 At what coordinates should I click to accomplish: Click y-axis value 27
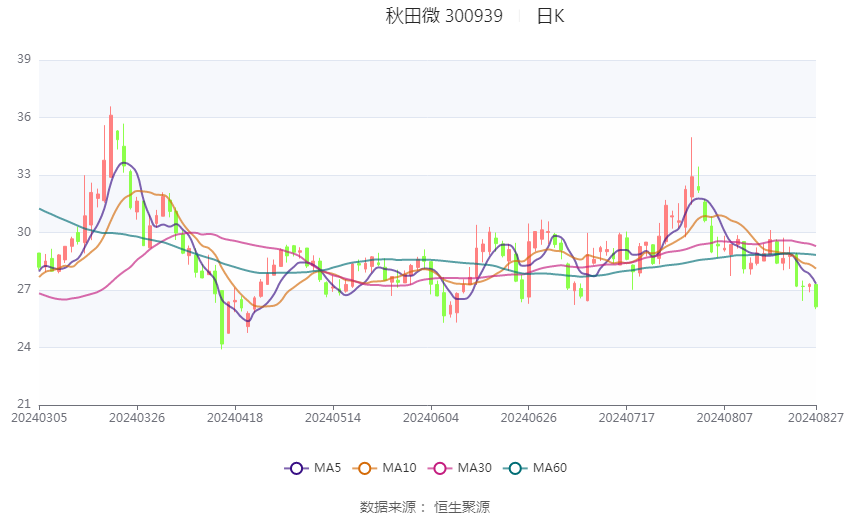coord(24,289)
